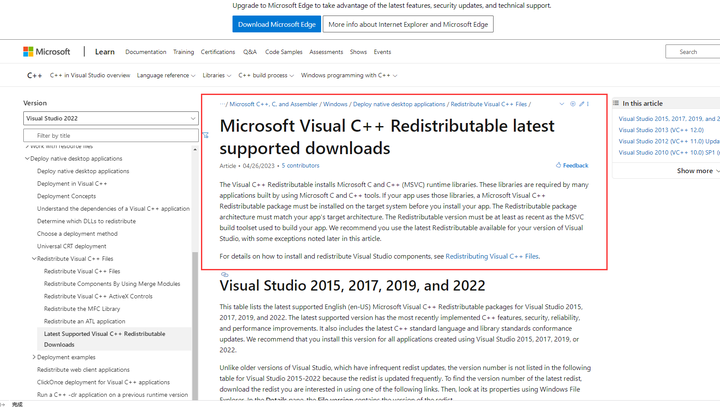Open ClickOnce deployment for Visual C++ applications
Screen dimensions: 720x408
[103, 382]
